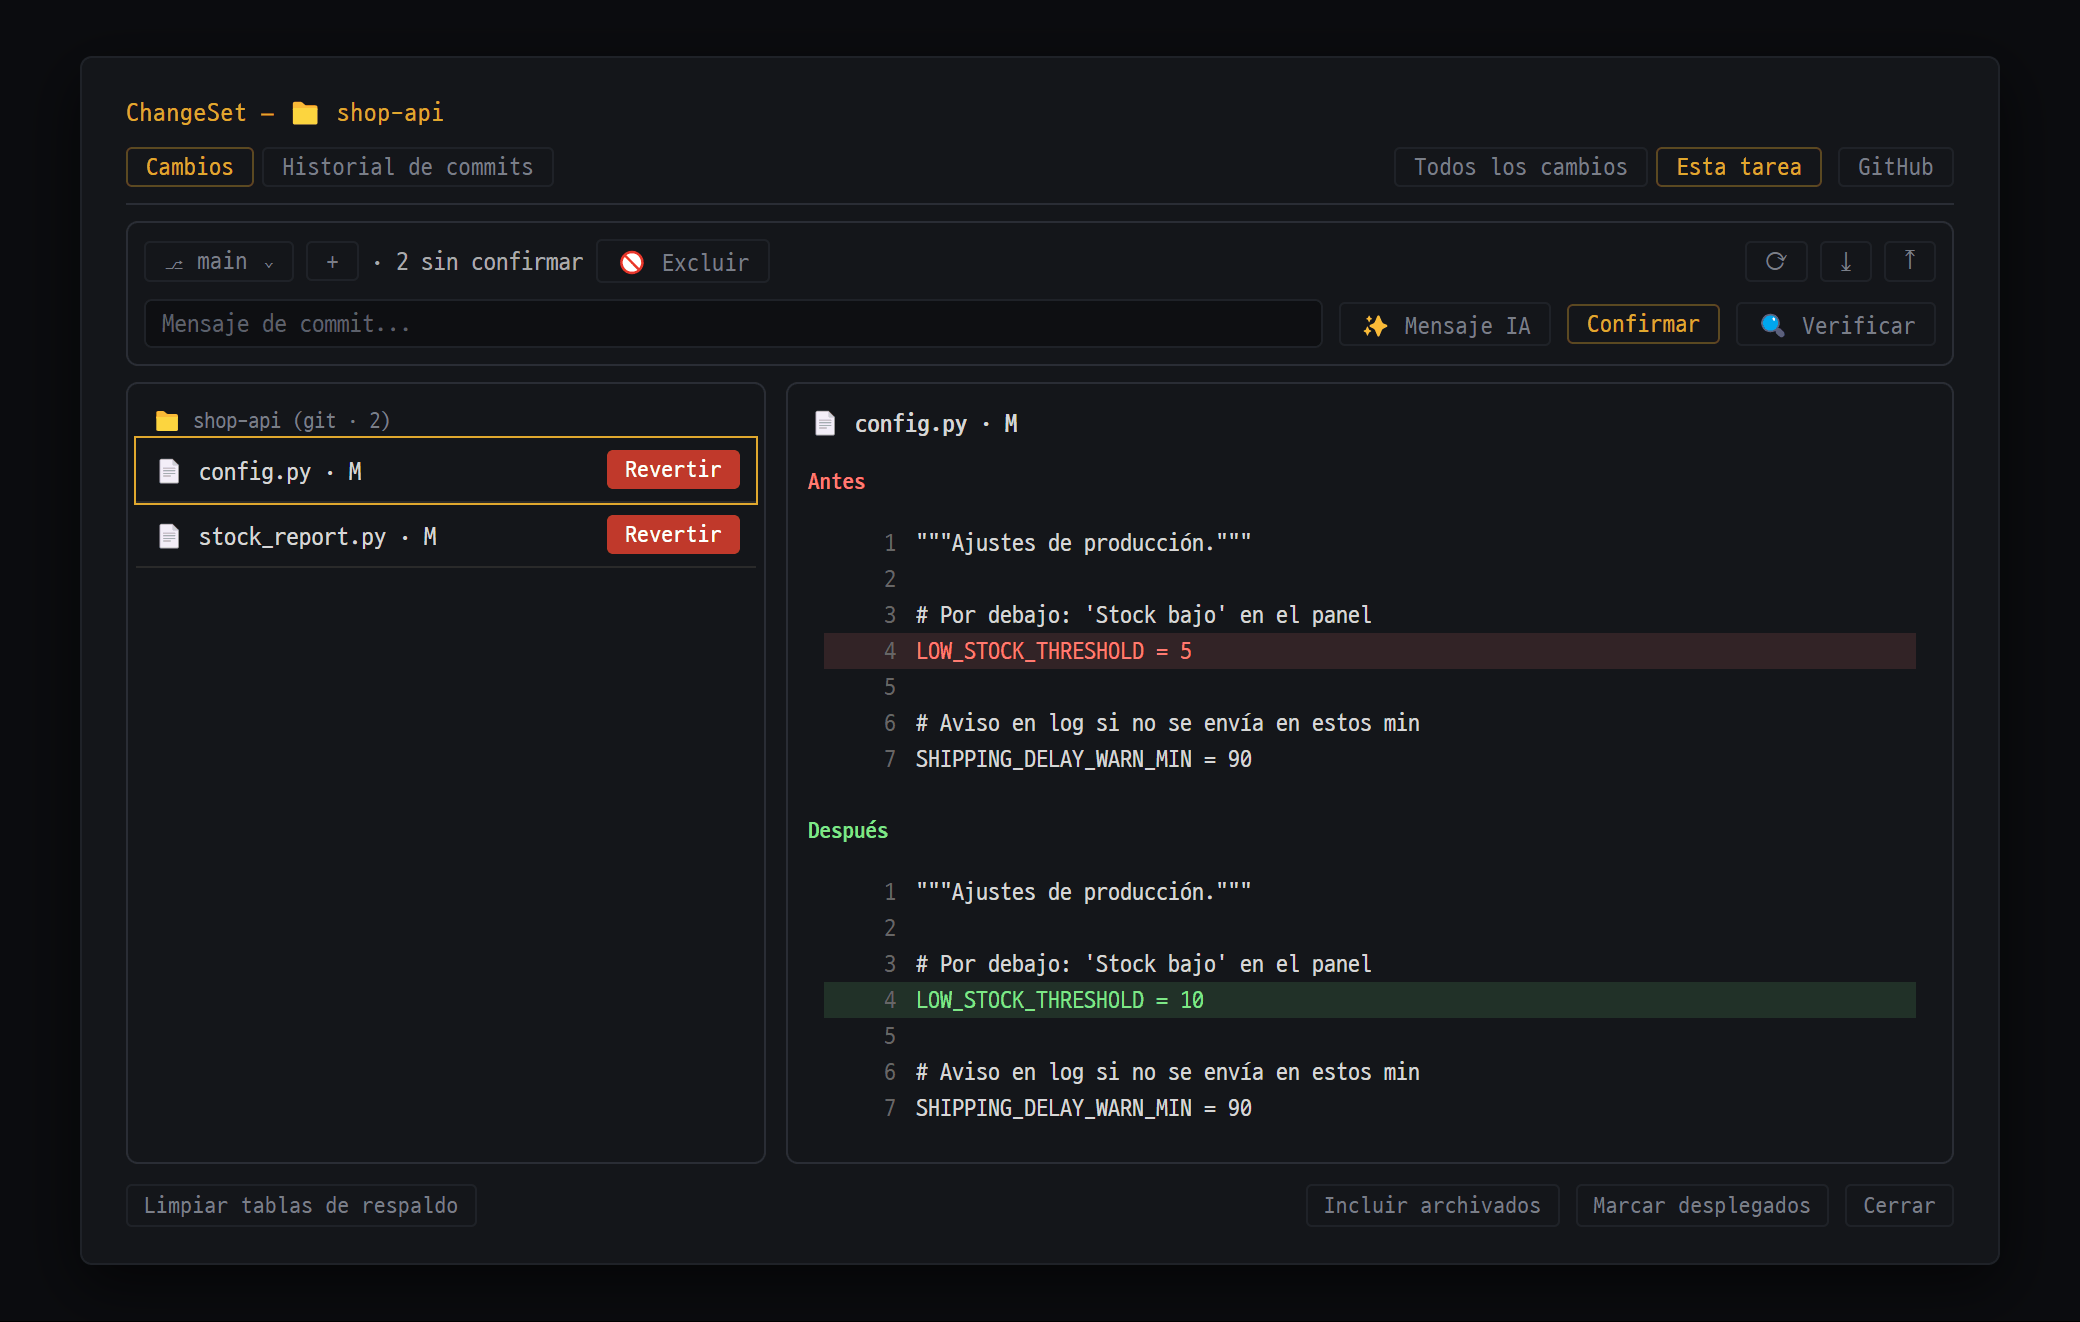The image size is (2080, 1322).
Task: Select the Esta tarea filter
Action: [1739, 167]
